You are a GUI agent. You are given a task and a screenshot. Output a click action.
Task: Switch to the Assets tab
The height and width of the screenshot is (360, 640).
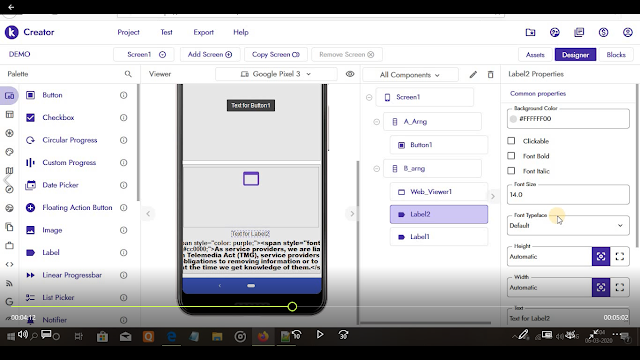[x=535, y=55]
